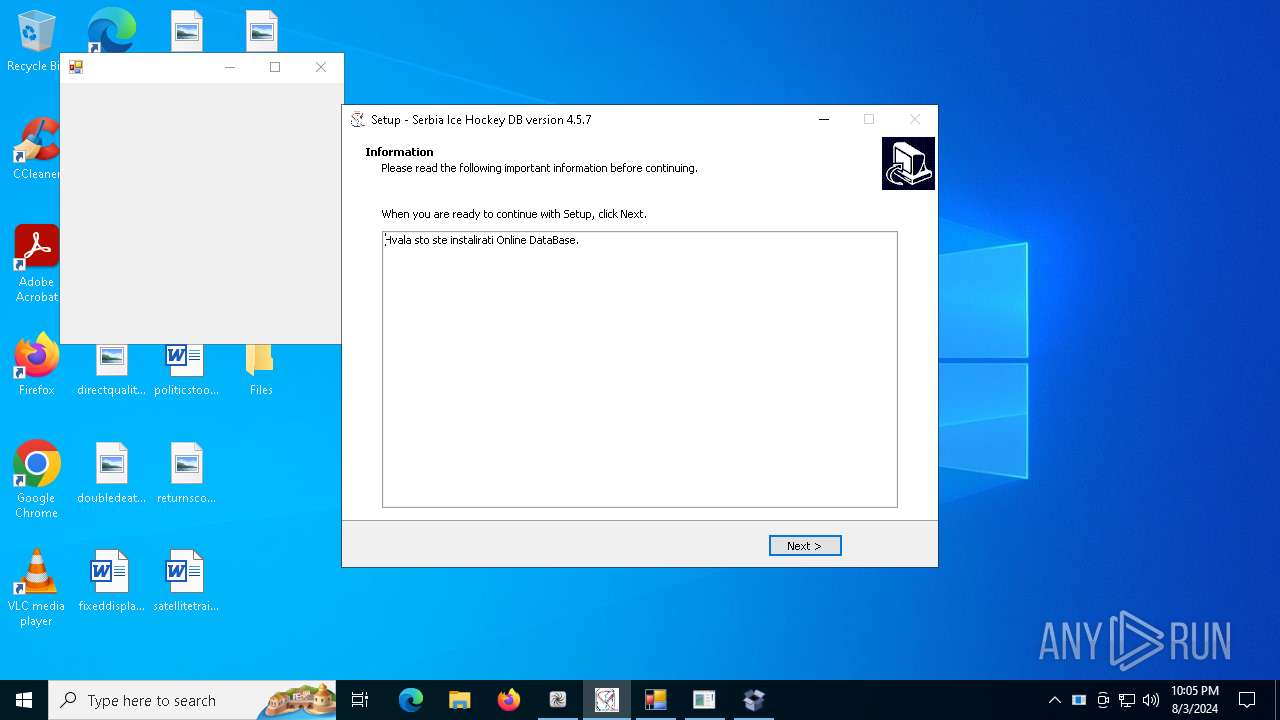The image size is (1280, 720).
Task: Open network settings from the tray
Action: (1127, 700)
